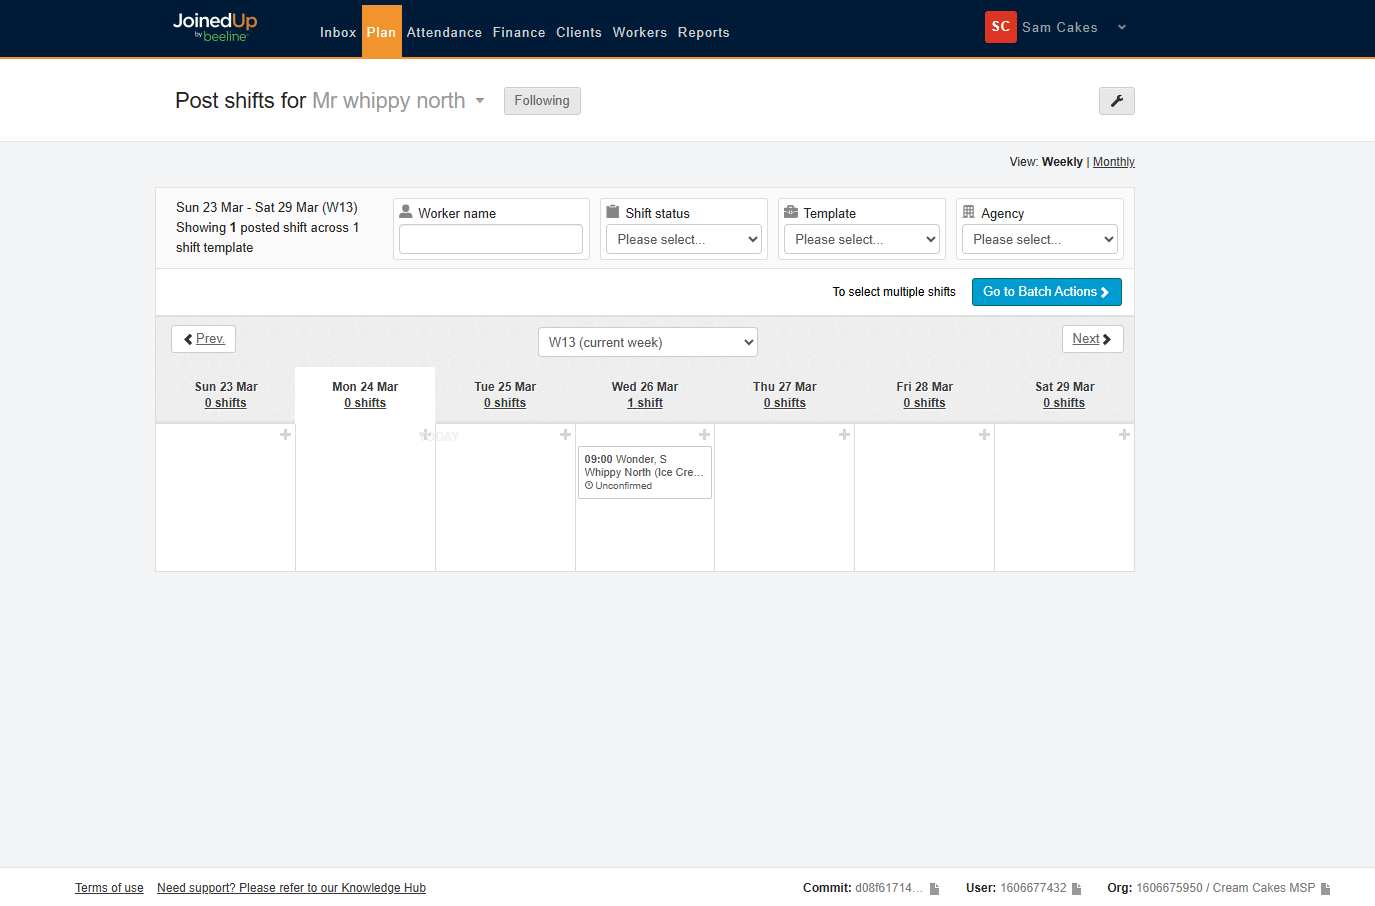Click the Worker name input field

point(491,240)
